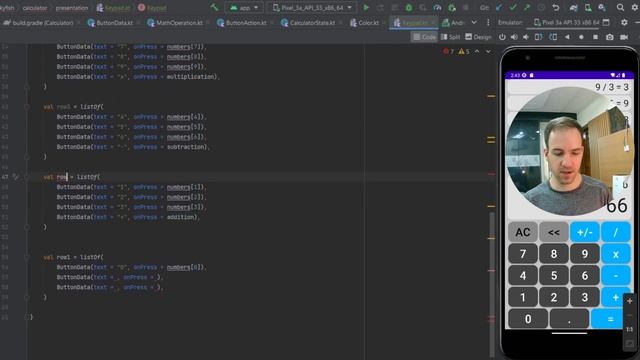Tap the 8 key on calculator
Image resolution: width=640 pixels, height=360 pixels.
point(553,254)
